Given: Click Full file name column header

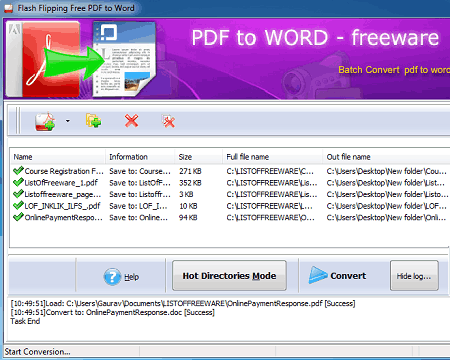Looking at the screenshot, I should [272, 157].
